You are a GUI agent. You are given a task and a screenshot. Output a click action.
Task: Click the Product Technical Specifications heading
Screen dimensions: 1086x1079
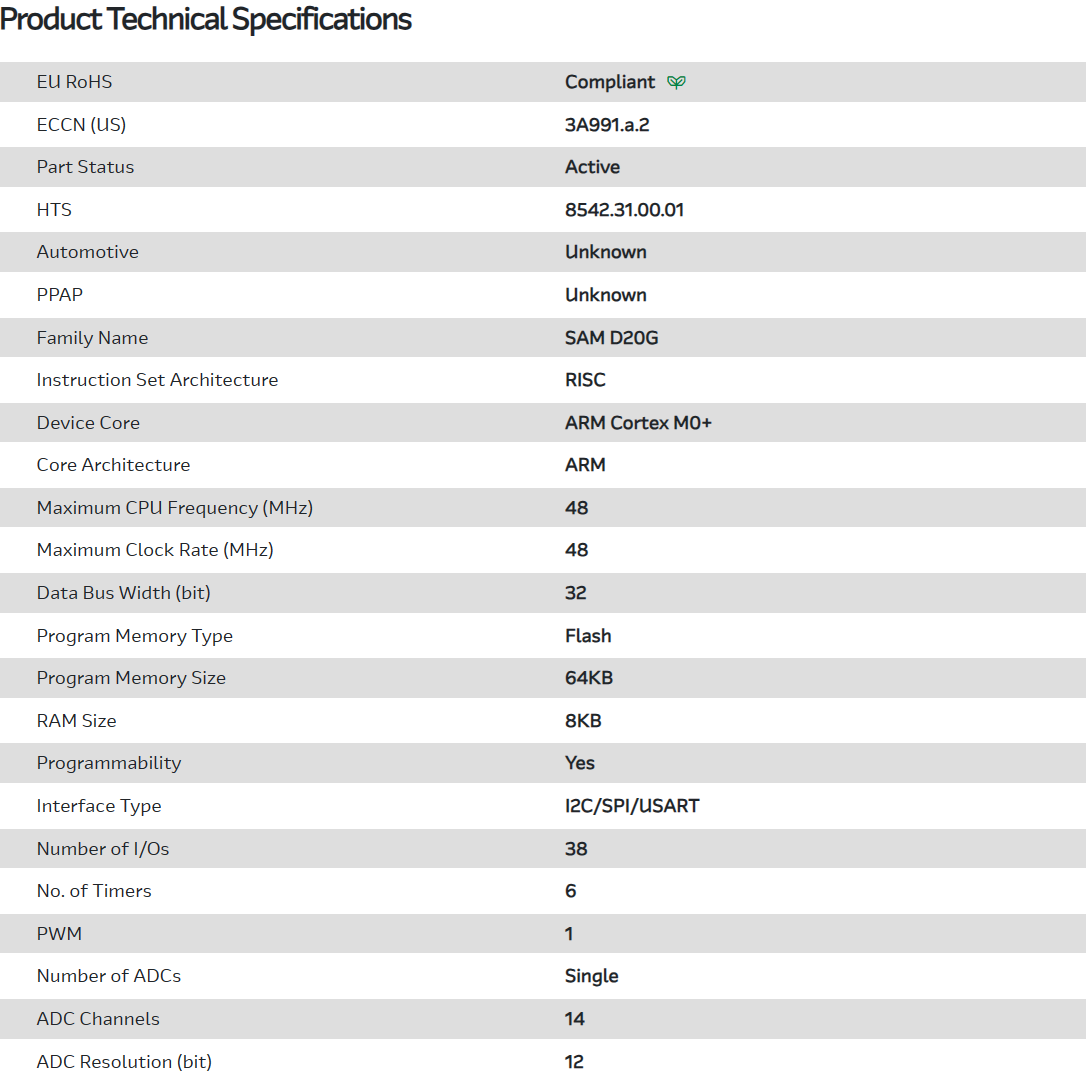206,19
